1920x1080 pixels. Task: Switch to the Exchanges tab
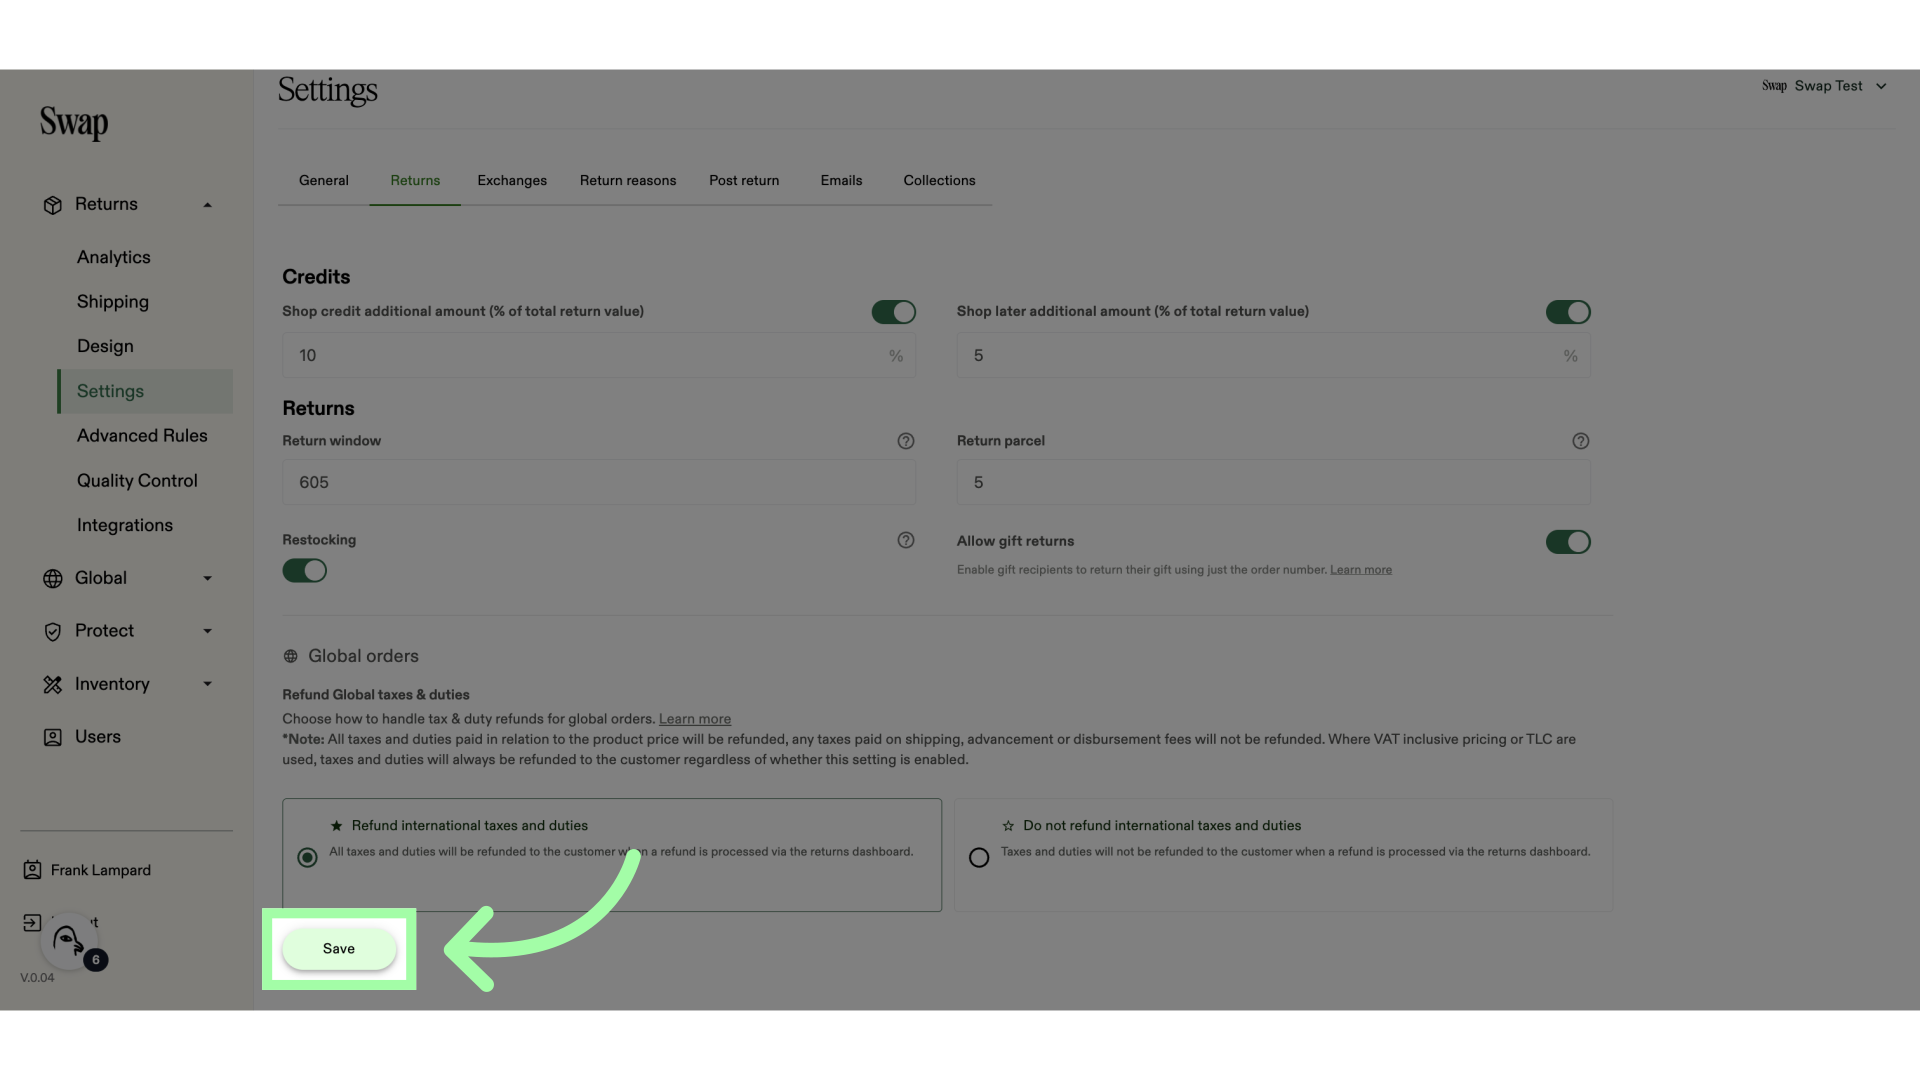click(512, 181)
